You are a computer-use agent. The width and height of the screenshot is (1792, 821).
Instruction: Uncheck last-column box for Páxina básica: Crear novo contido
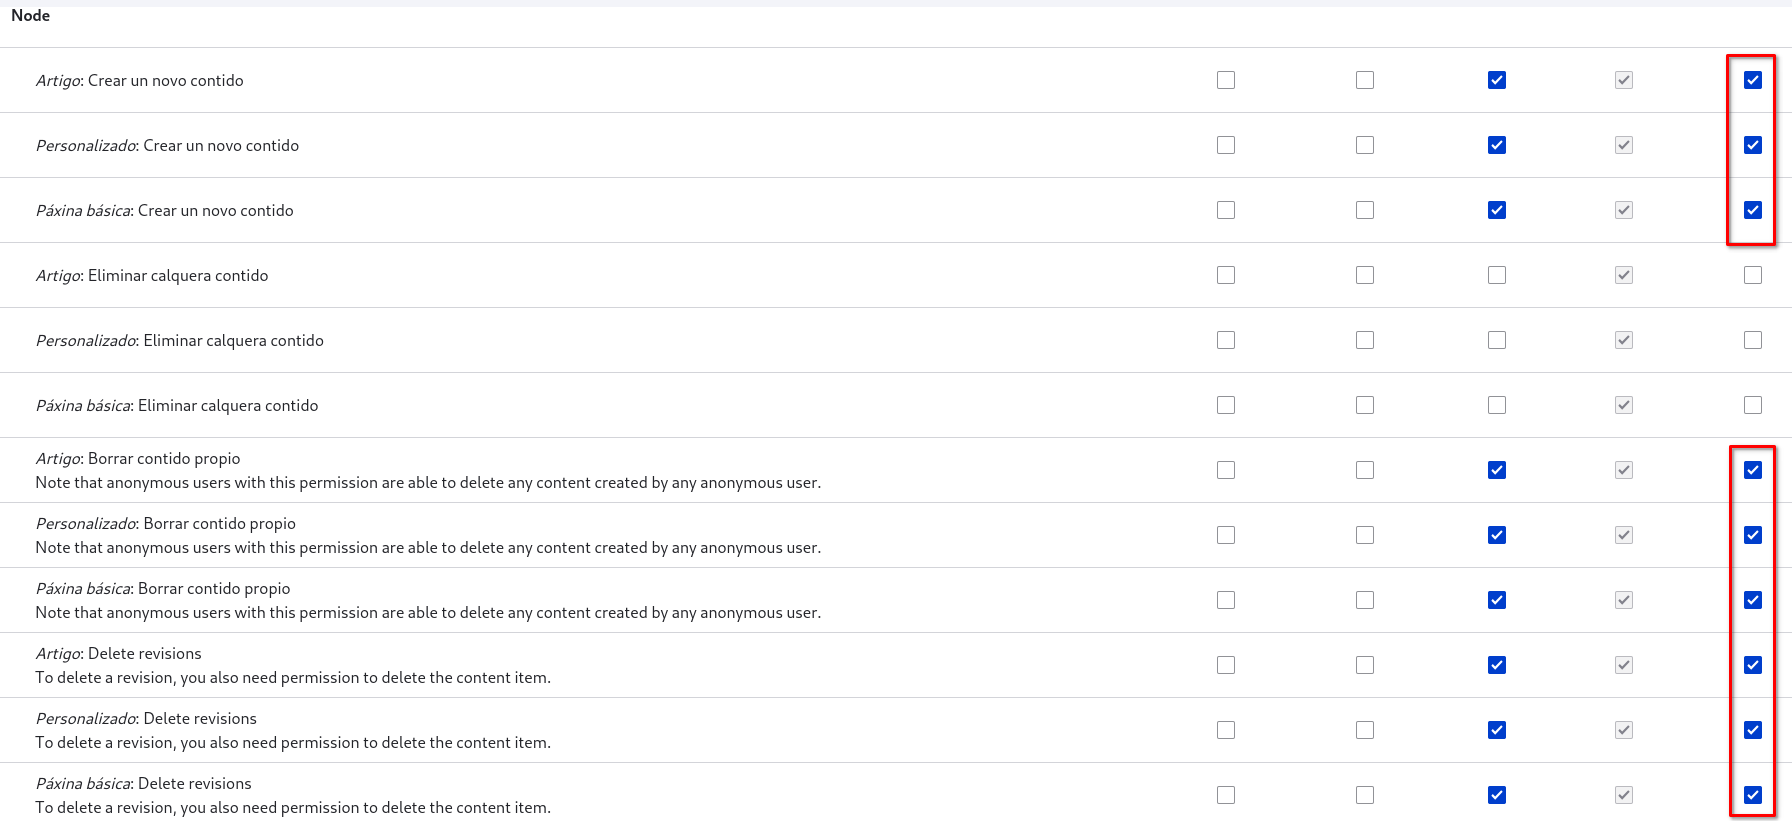1752,210
